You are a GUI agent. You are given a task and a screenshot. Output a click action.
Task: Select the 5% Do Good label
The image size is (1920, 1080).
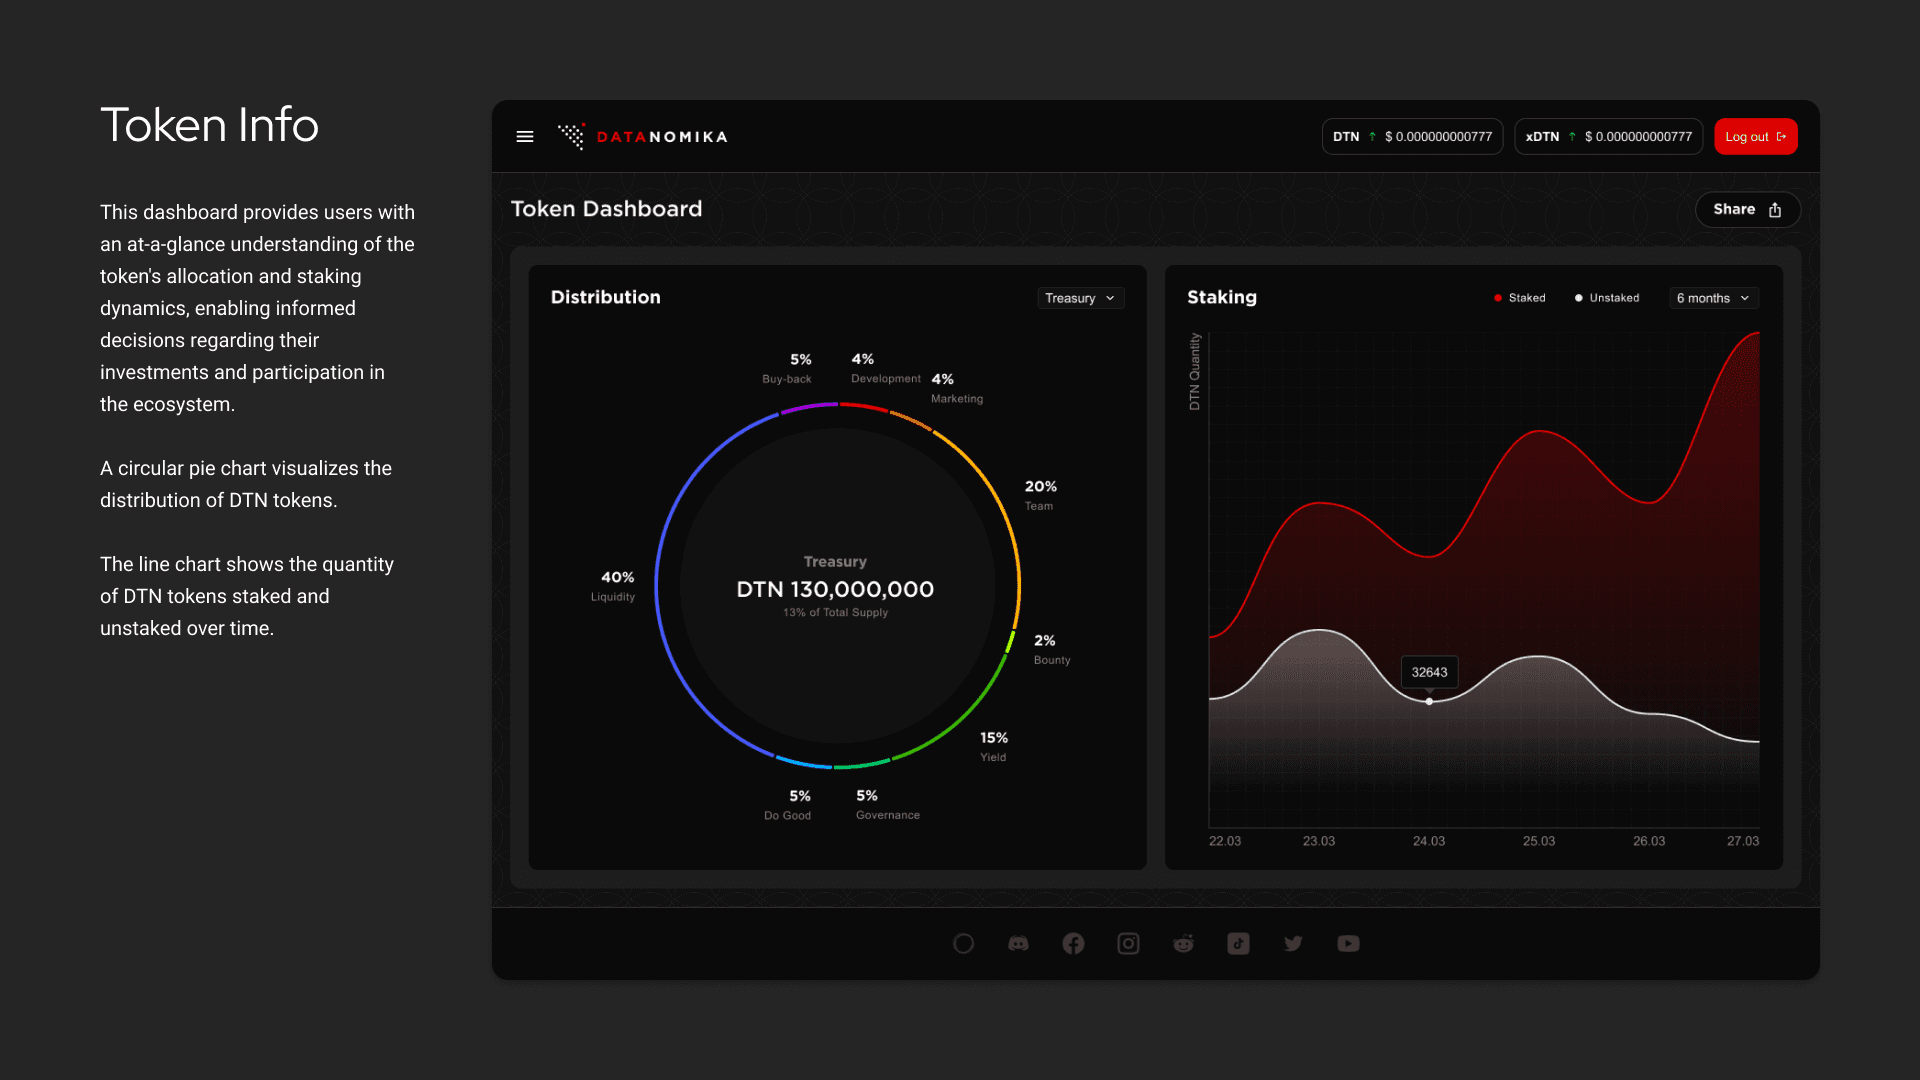point(788,805)
